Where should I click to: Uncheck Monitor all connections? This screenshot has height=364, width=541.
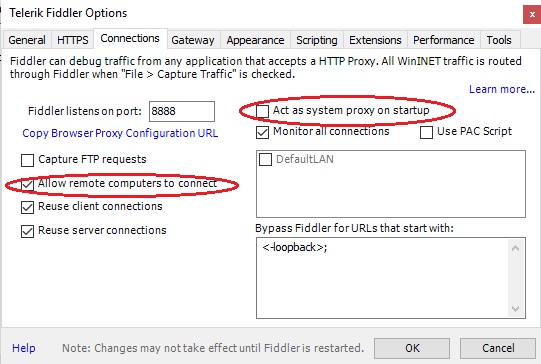(x=262, y=132)
